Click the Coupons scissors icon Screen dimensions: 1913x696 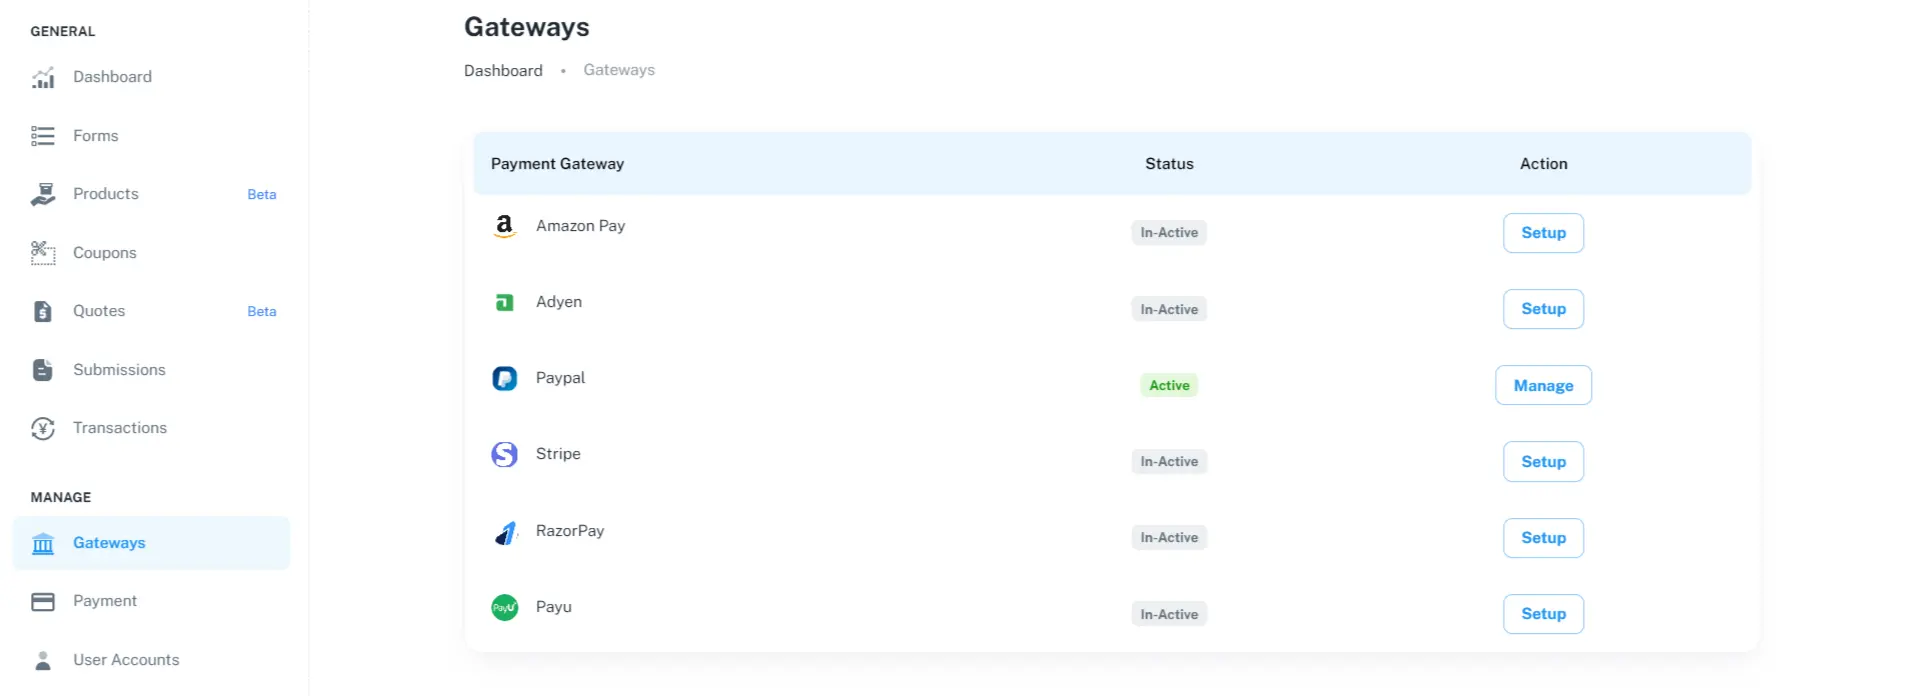43,253
